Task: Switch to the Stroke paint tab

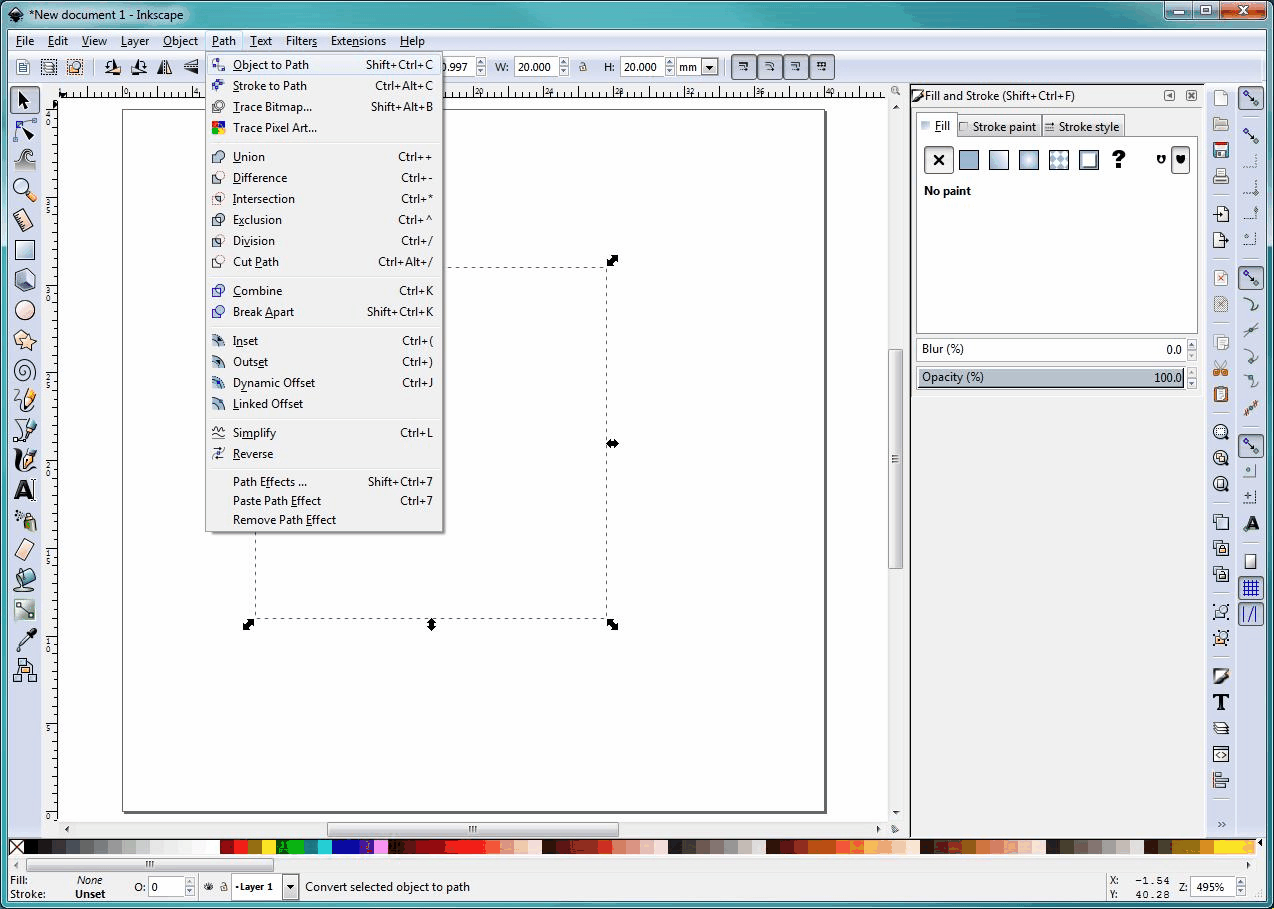Action: coord(998,127)
